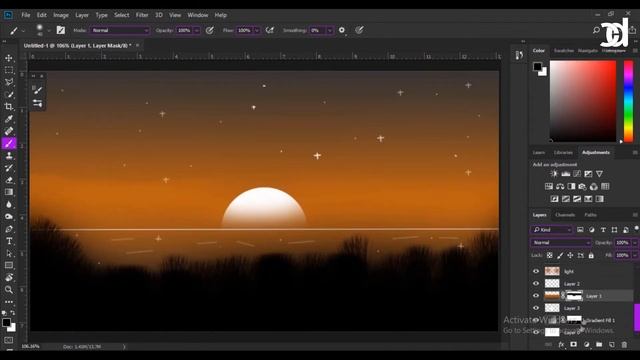Select the Zoom tool
The width and height of the screenshot is (640, 360).
pyautogui.click(x=9, y=290)
